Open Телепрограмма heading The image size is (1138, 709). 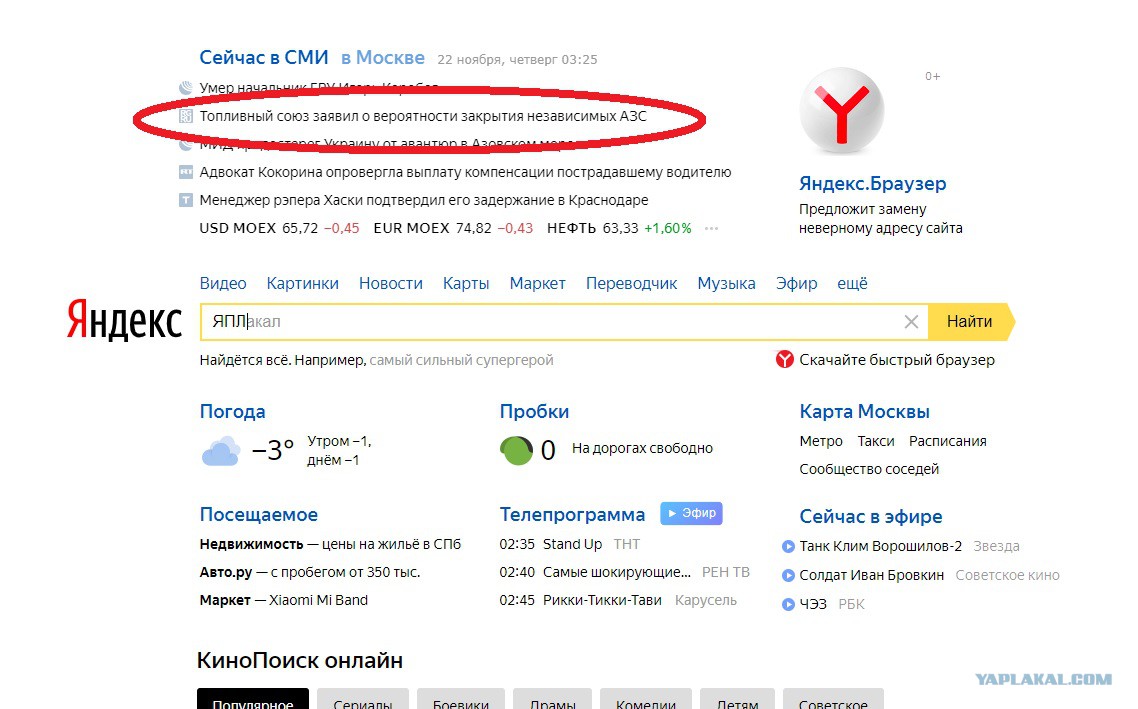pos(572,515)
